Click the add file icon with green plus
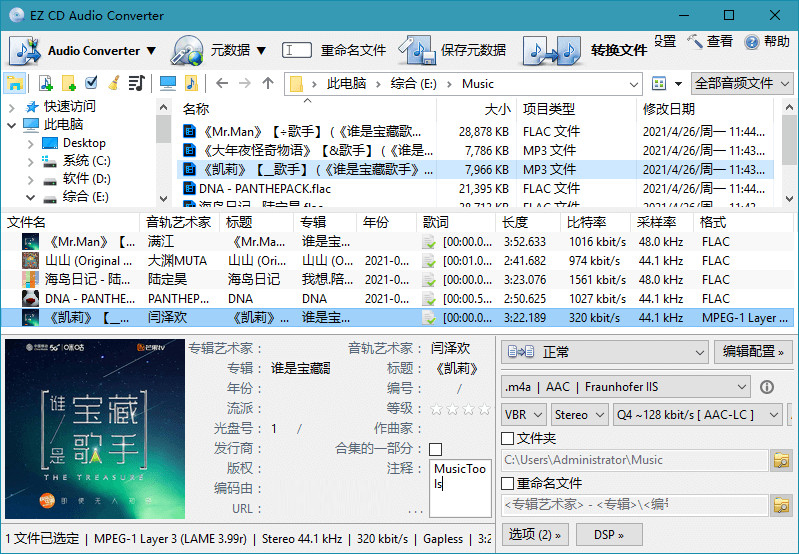 [45, 83]
